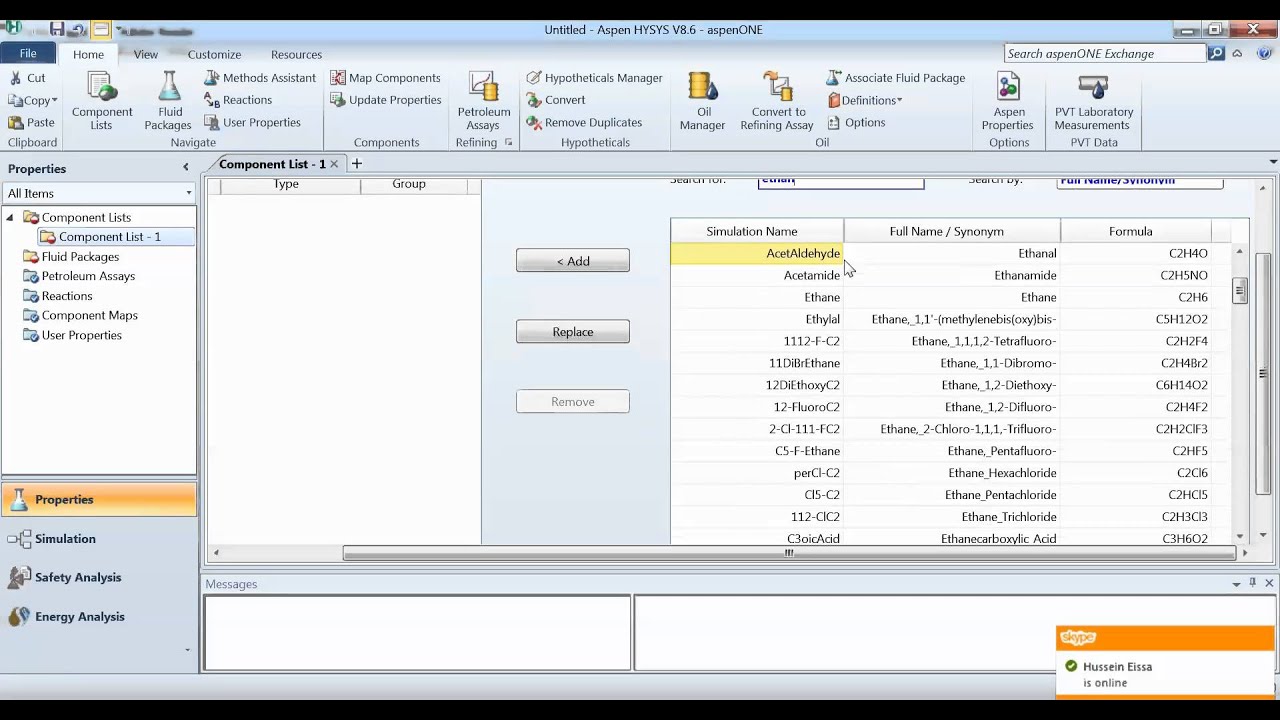Screen dimensions: 1280x720
Task: Cut the selection with Cut
Action: point(27,78)
